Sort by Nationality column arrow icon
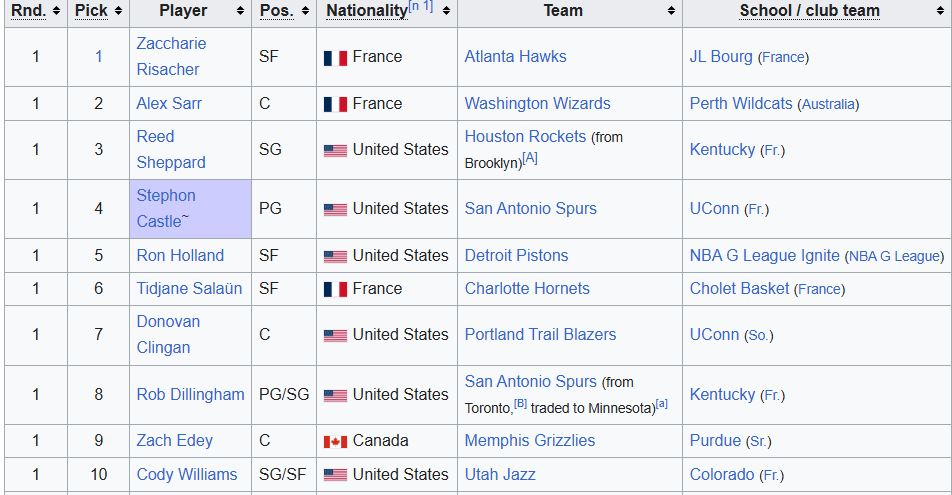This screenshot has height=495, width=952. click(446, 11)
